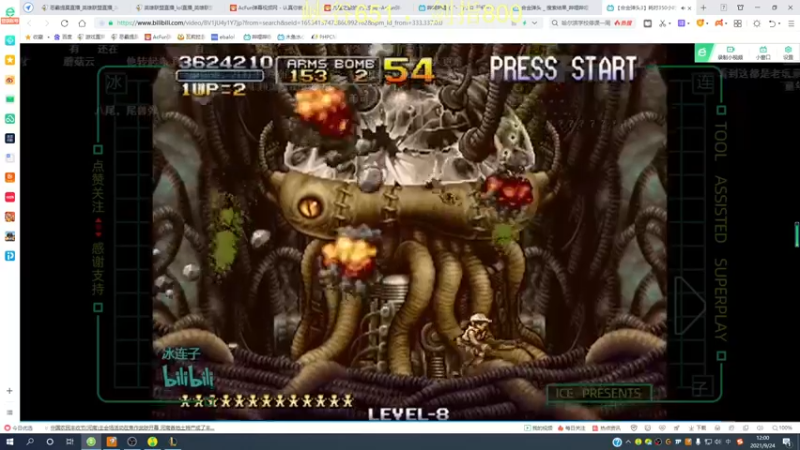Viewport: 800px width, 450px height.
Task: Open Cortana on the taskbar
Action: coord(49,442)
